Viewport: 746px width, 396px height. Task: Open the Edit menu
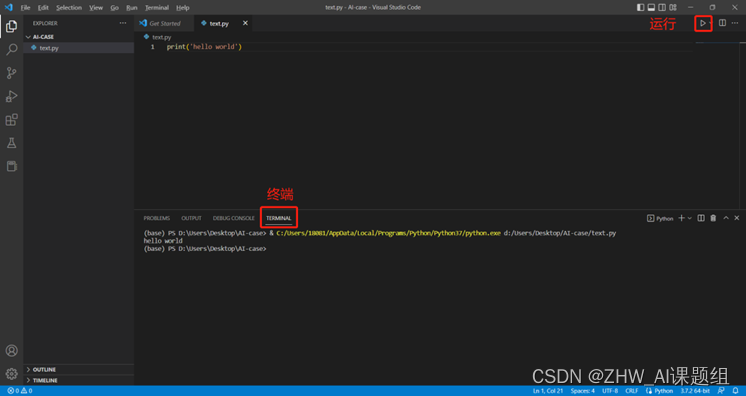click(x=43, y=7)
